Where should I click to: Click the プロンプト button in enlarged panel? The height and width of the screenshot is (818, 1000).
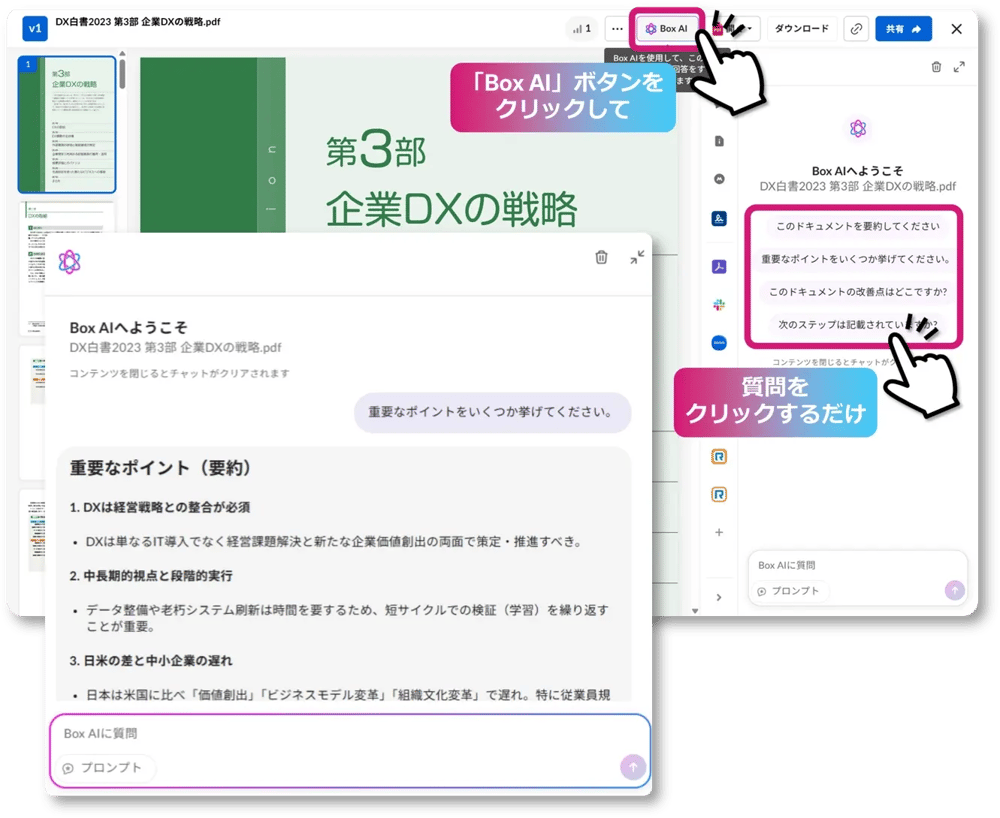[x=105, y=768]
